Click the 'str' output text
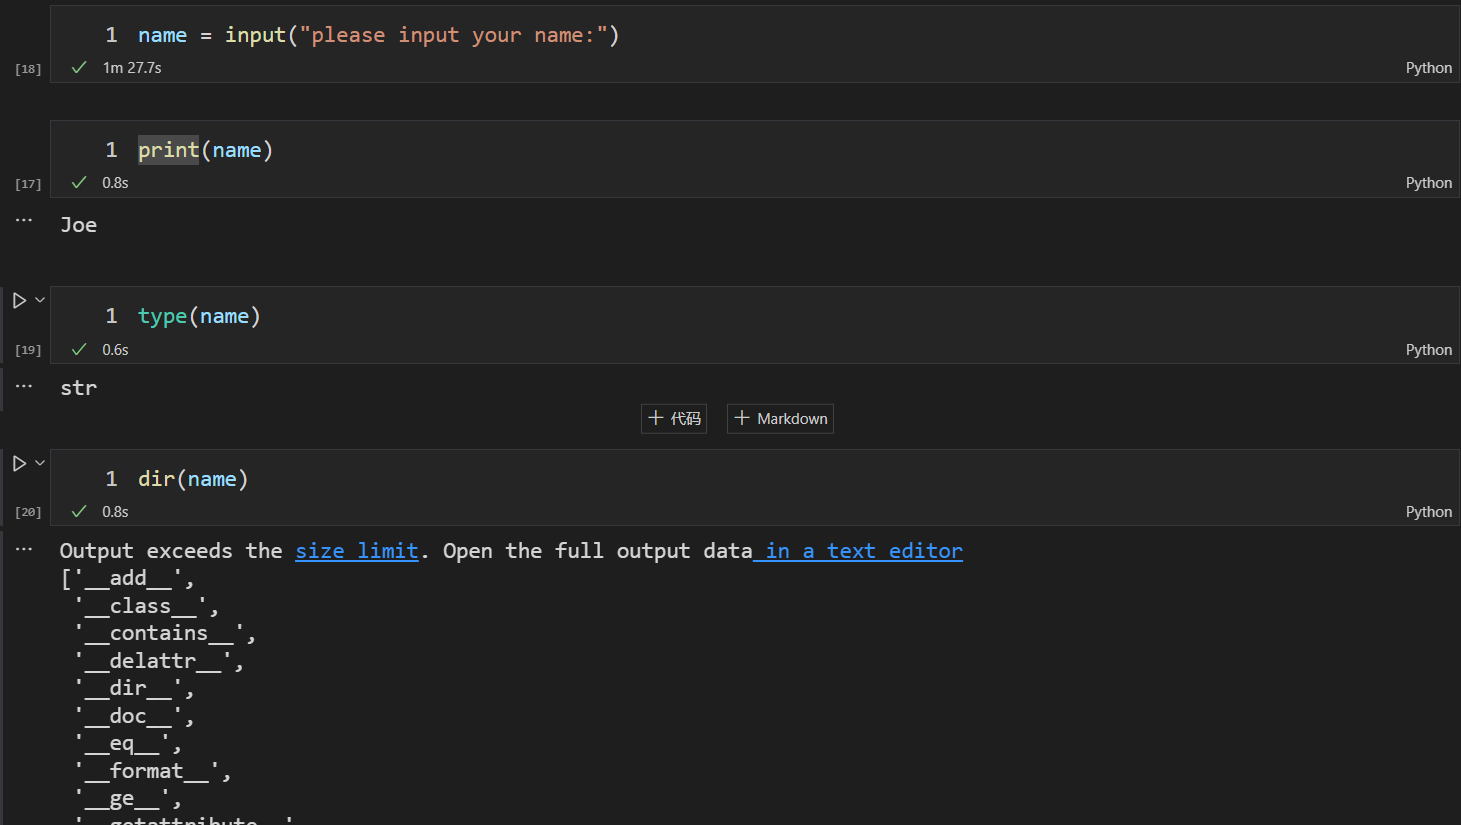 pos(79,388)
